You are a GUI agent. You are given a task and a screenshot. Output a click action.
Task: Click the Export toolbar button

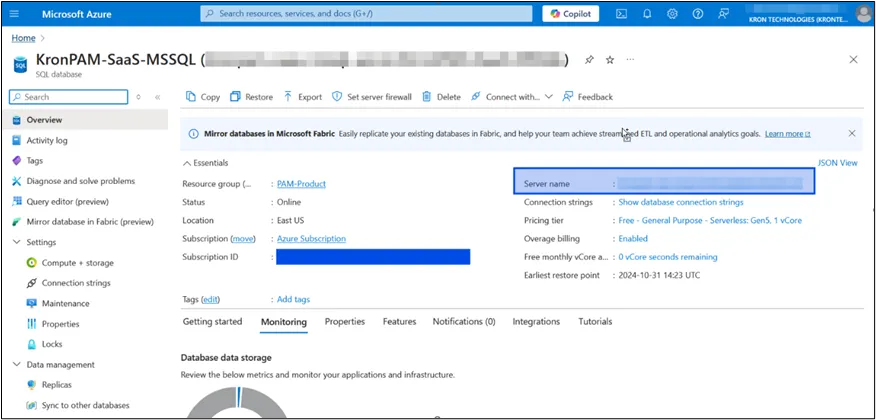click(303, 97)
